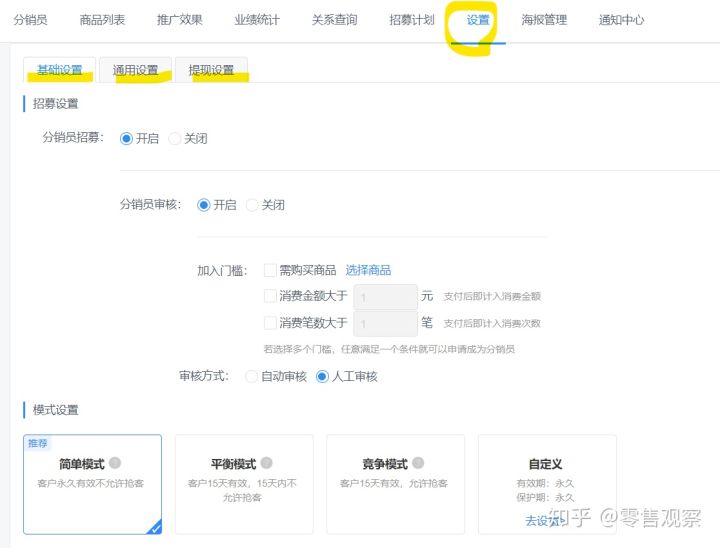720x548 pixels.
Task: Select 招募计划 tab
Action: pyautogui.click(x=412, y=20)
